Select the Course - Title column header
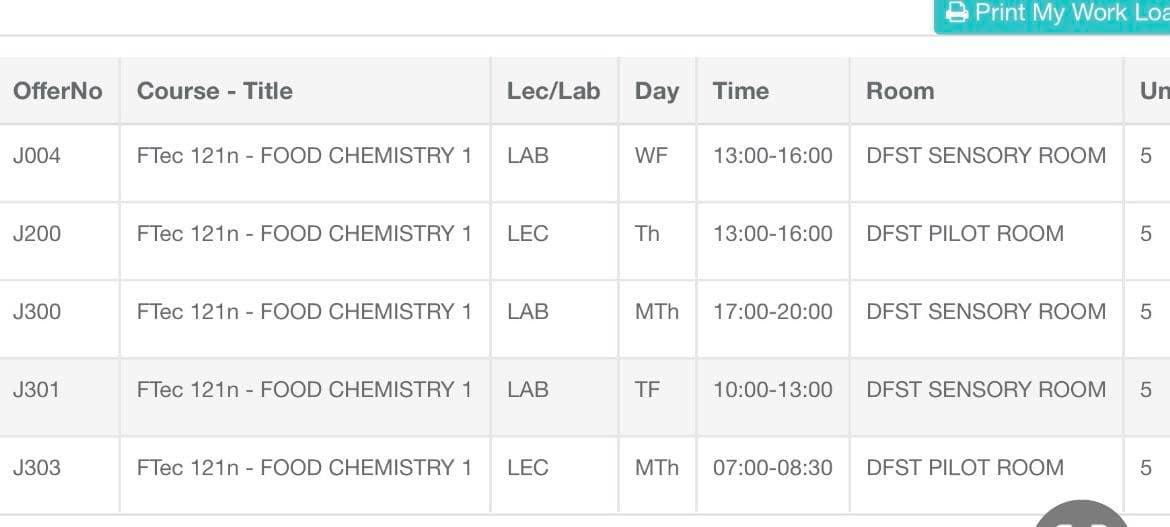Image resolution: width=1170 pixels, height=527 pixels. (215, 91)
